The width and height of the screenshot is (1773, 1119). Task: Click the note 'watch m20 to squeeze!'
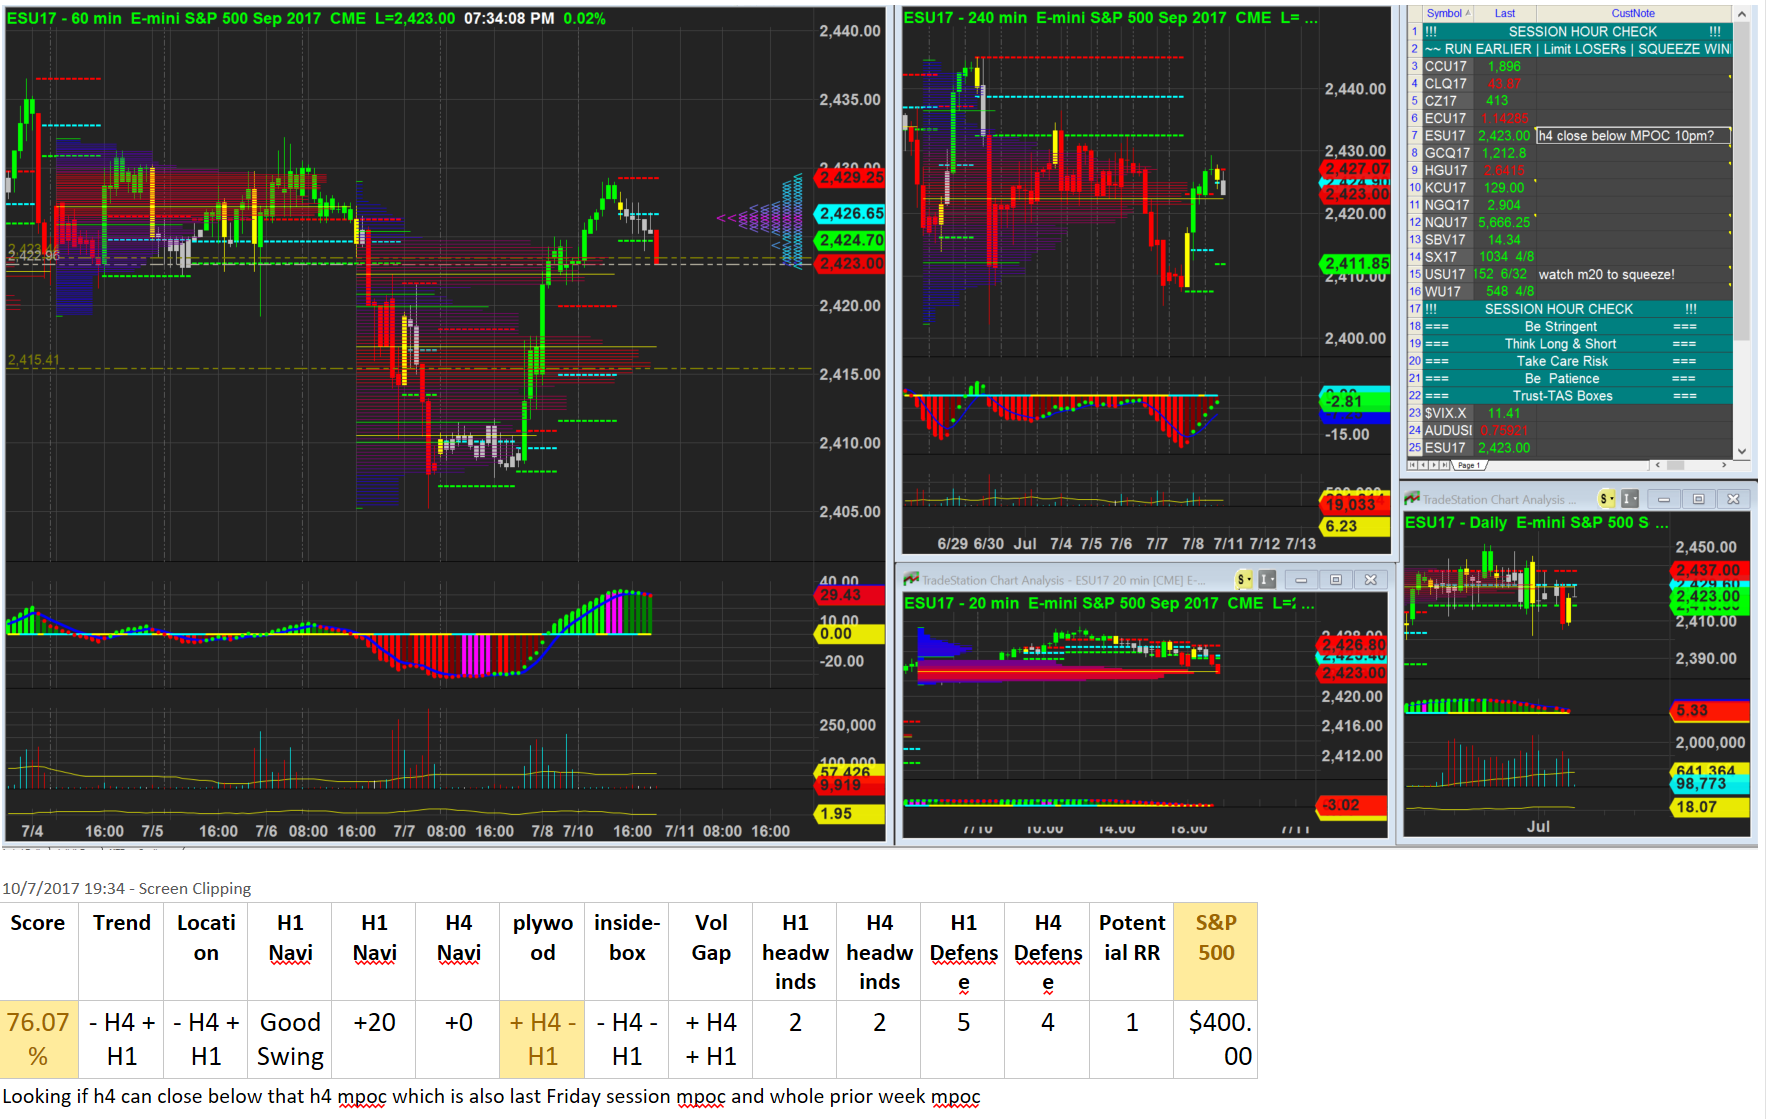(1606, 274)
